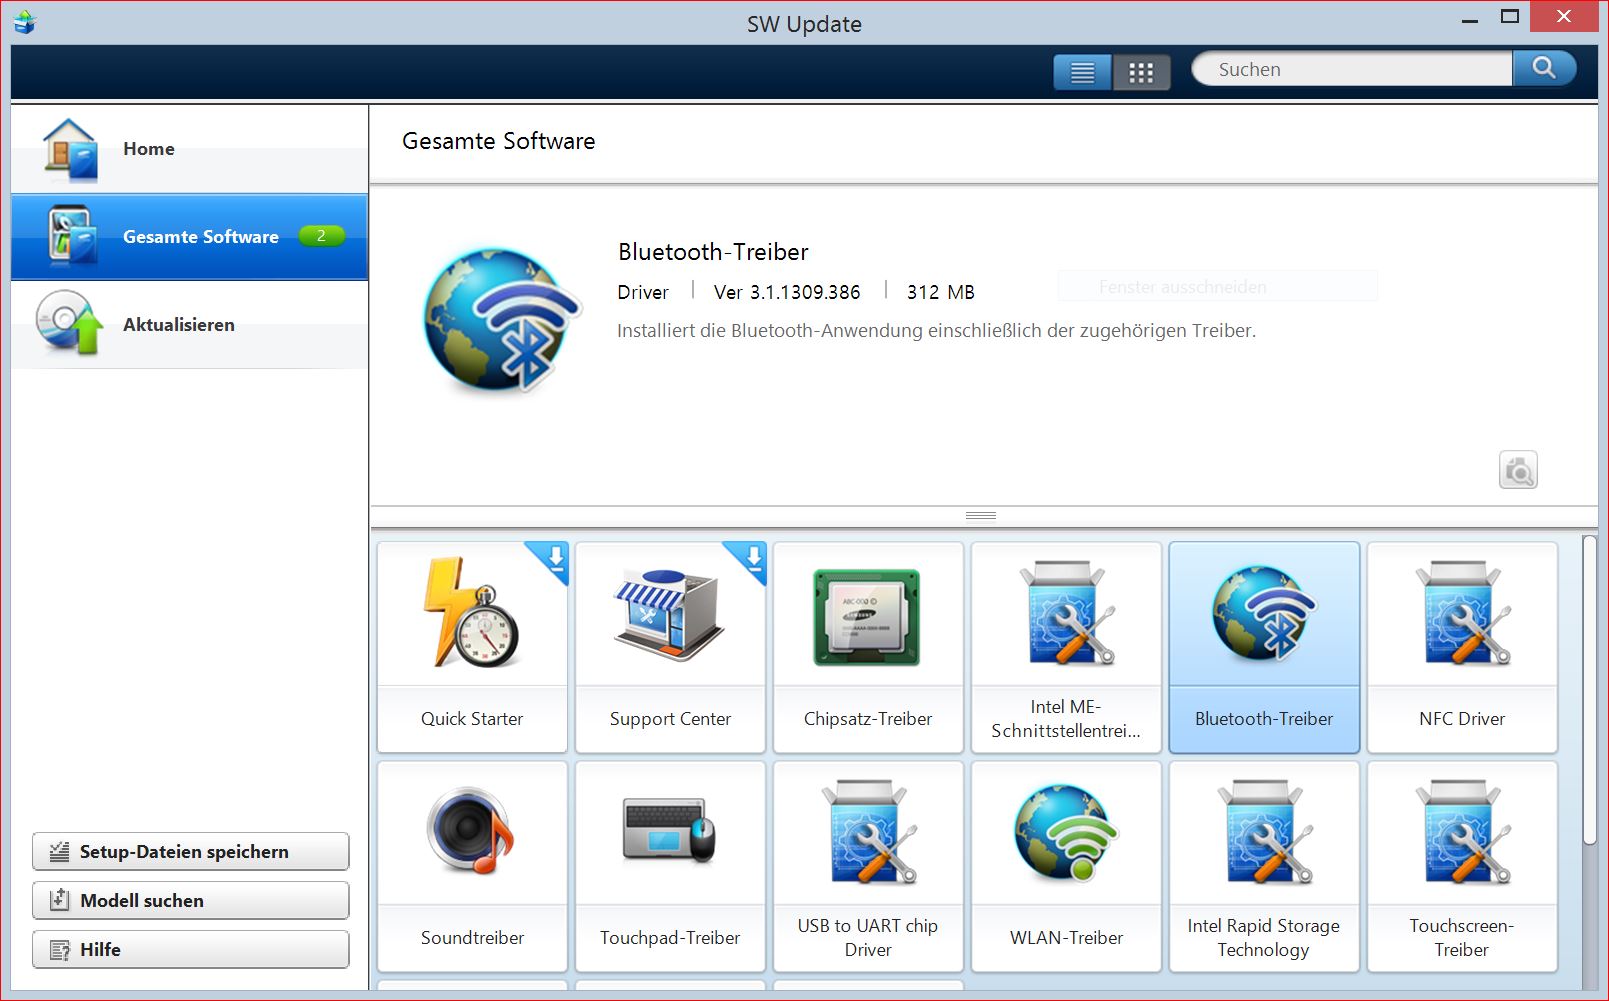
Task: Select the WLAN-Treiber tile
Action: tap(1066, 866)
